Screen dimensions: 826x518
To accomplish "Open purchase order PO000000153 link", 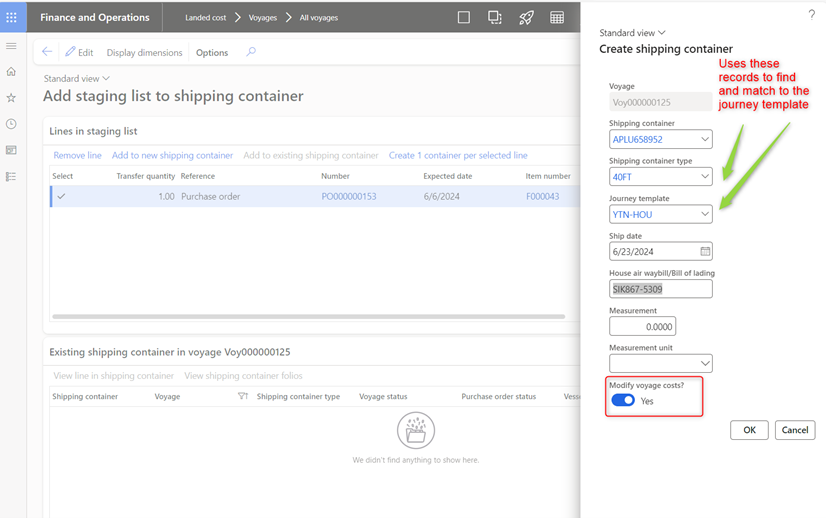I will [x=349, y=197].
